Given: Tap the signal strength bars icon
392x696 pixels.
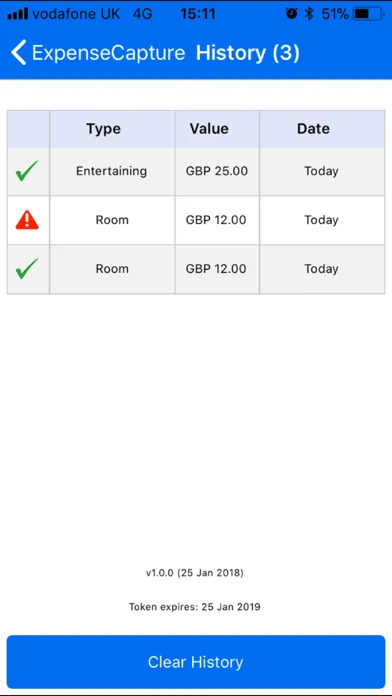Looking at the screenshot, I should [18, 14].
